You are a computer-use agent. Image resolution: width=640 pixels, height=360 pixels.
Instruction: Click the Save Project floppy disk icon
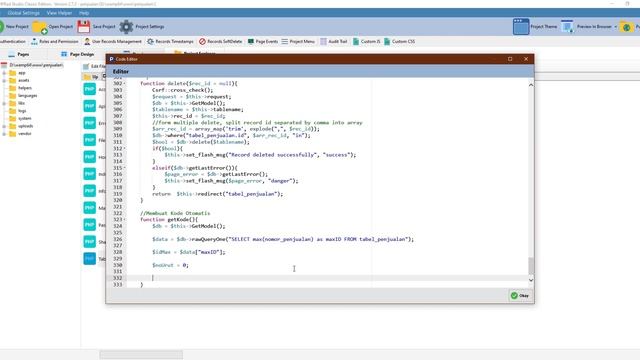[x=84, y=27]
